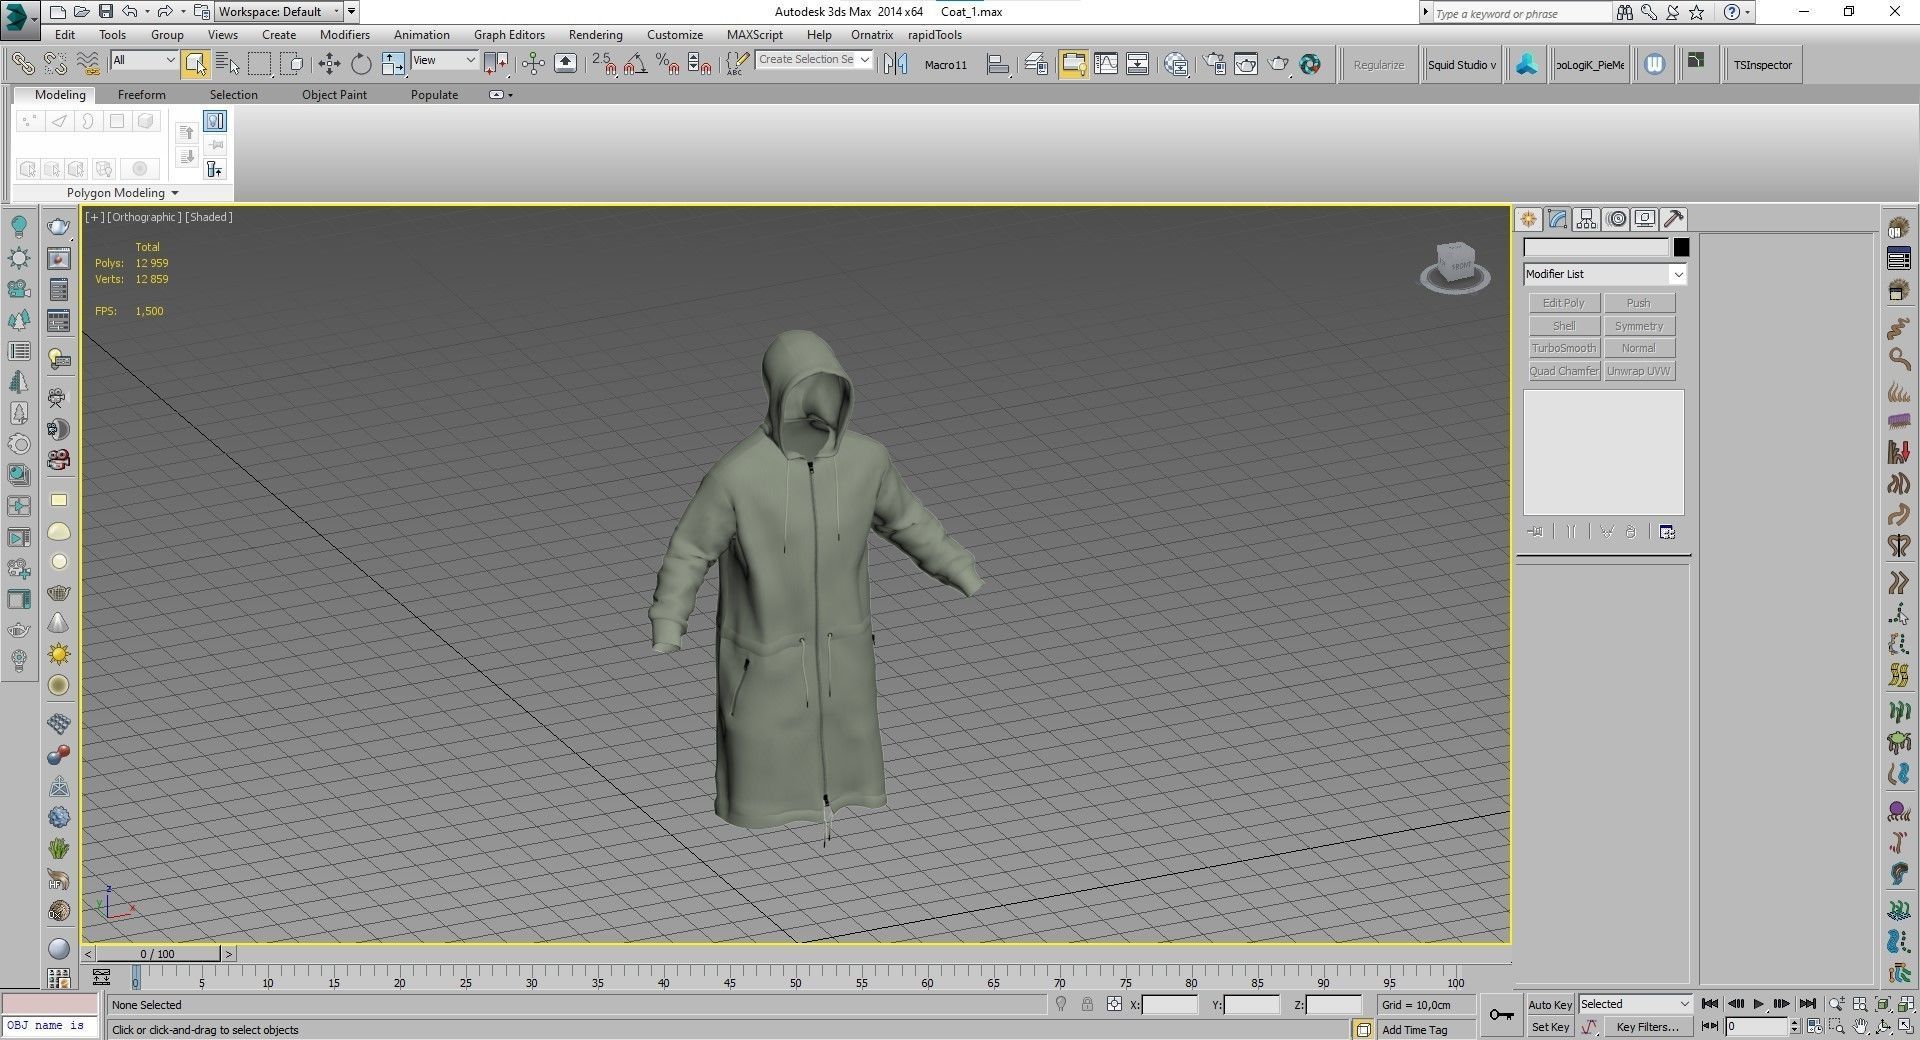Screen dimensions: 1920x1040
Task: Activate the Select and Move tool
Action: pos(329,64)
